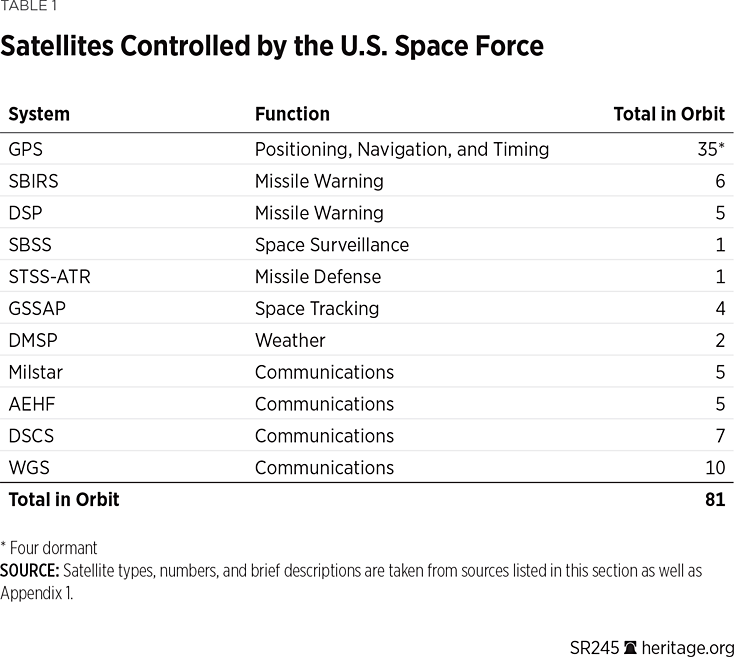Click the "Weather" function cell

[x=289, y=340]
